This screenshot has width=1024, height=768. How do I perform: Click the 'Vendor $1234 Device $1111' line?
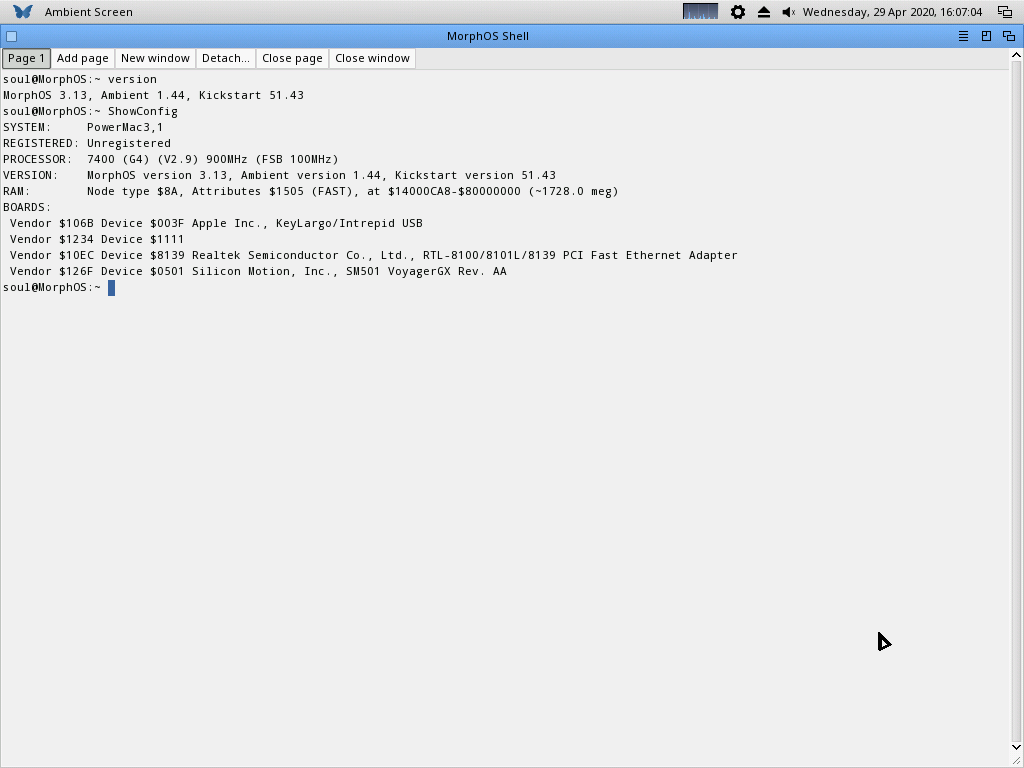coord(97,239)
